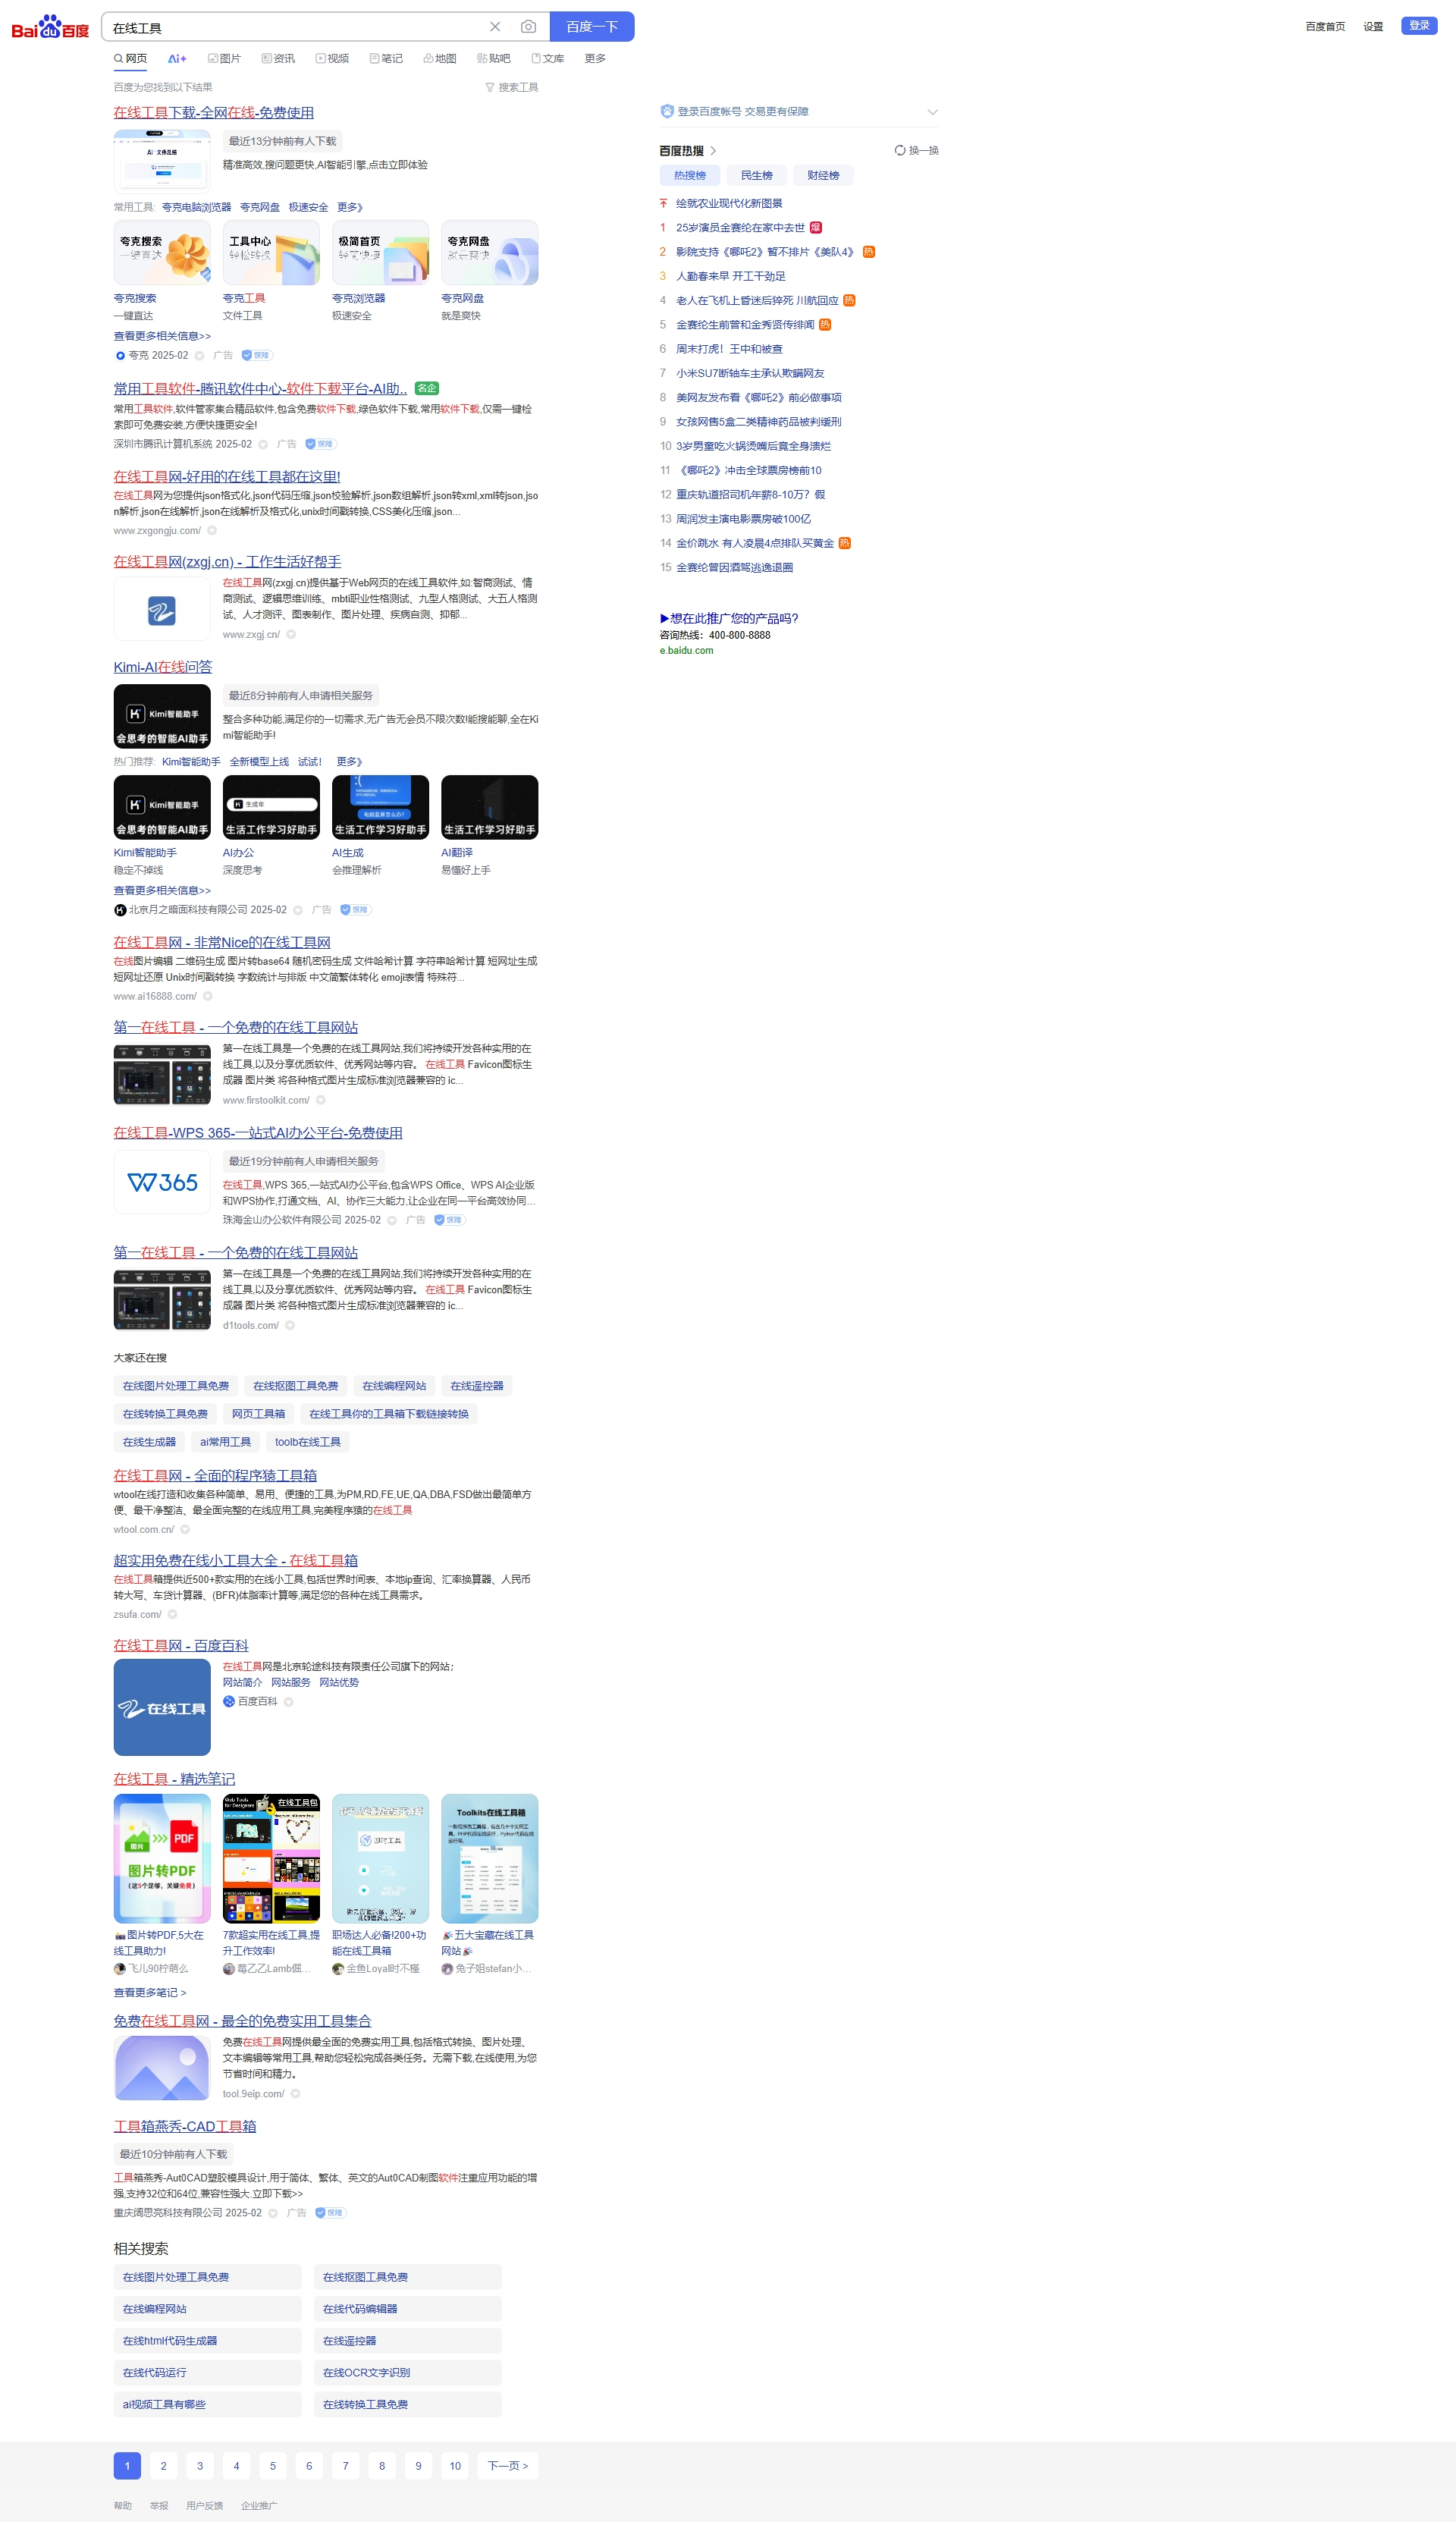Image resolution: width=1456 pixels, height=2522 pixels.
Task: Click dropdown icon next to www.zxgj.cn
Action: click(291, 635)
